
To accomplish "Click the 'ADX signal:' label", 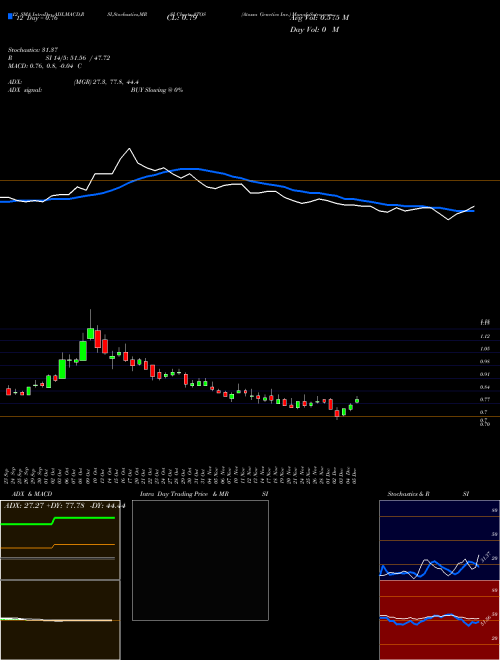I will pos(24,90).
